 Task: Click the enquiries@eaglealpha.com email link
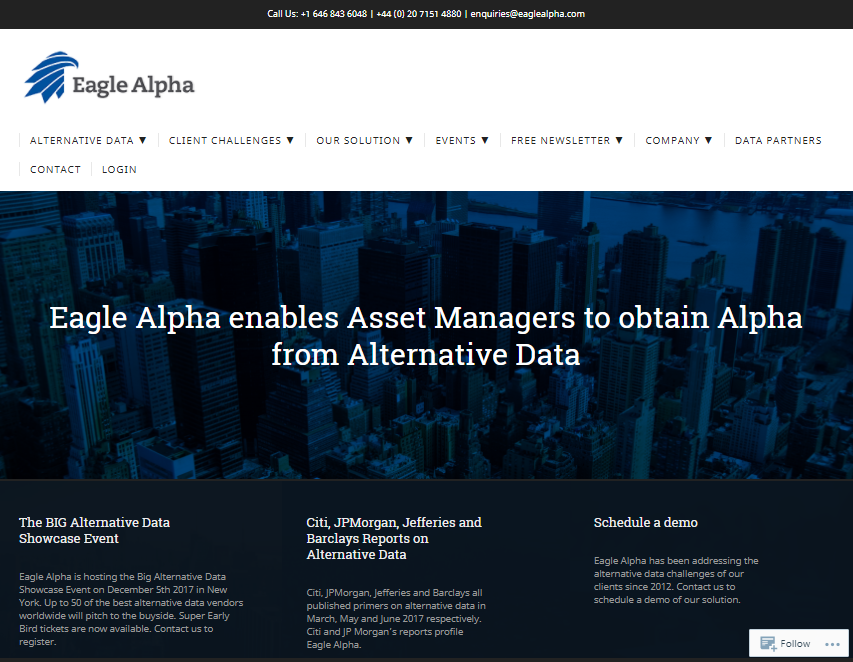(527, 14)
